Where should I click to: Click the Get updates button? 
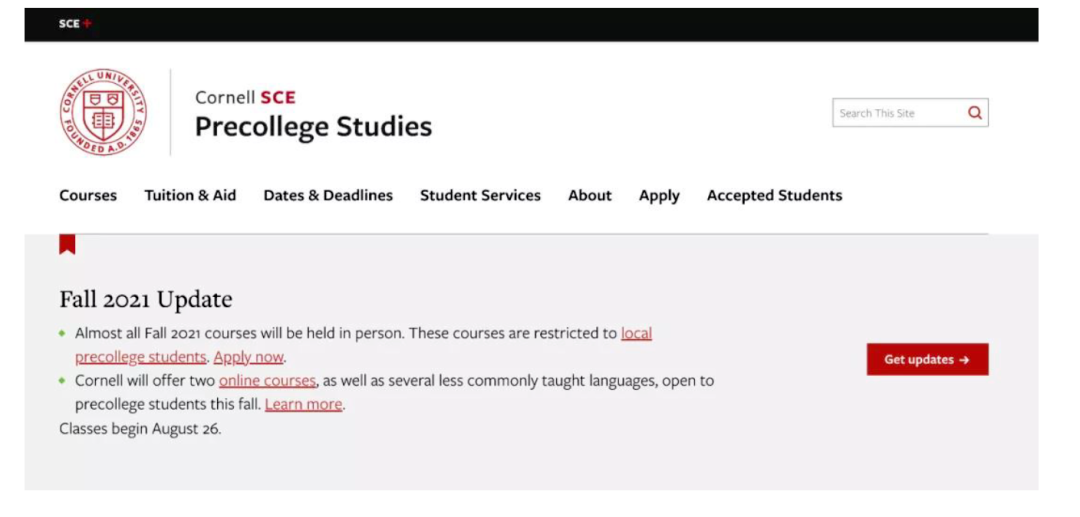927,359
